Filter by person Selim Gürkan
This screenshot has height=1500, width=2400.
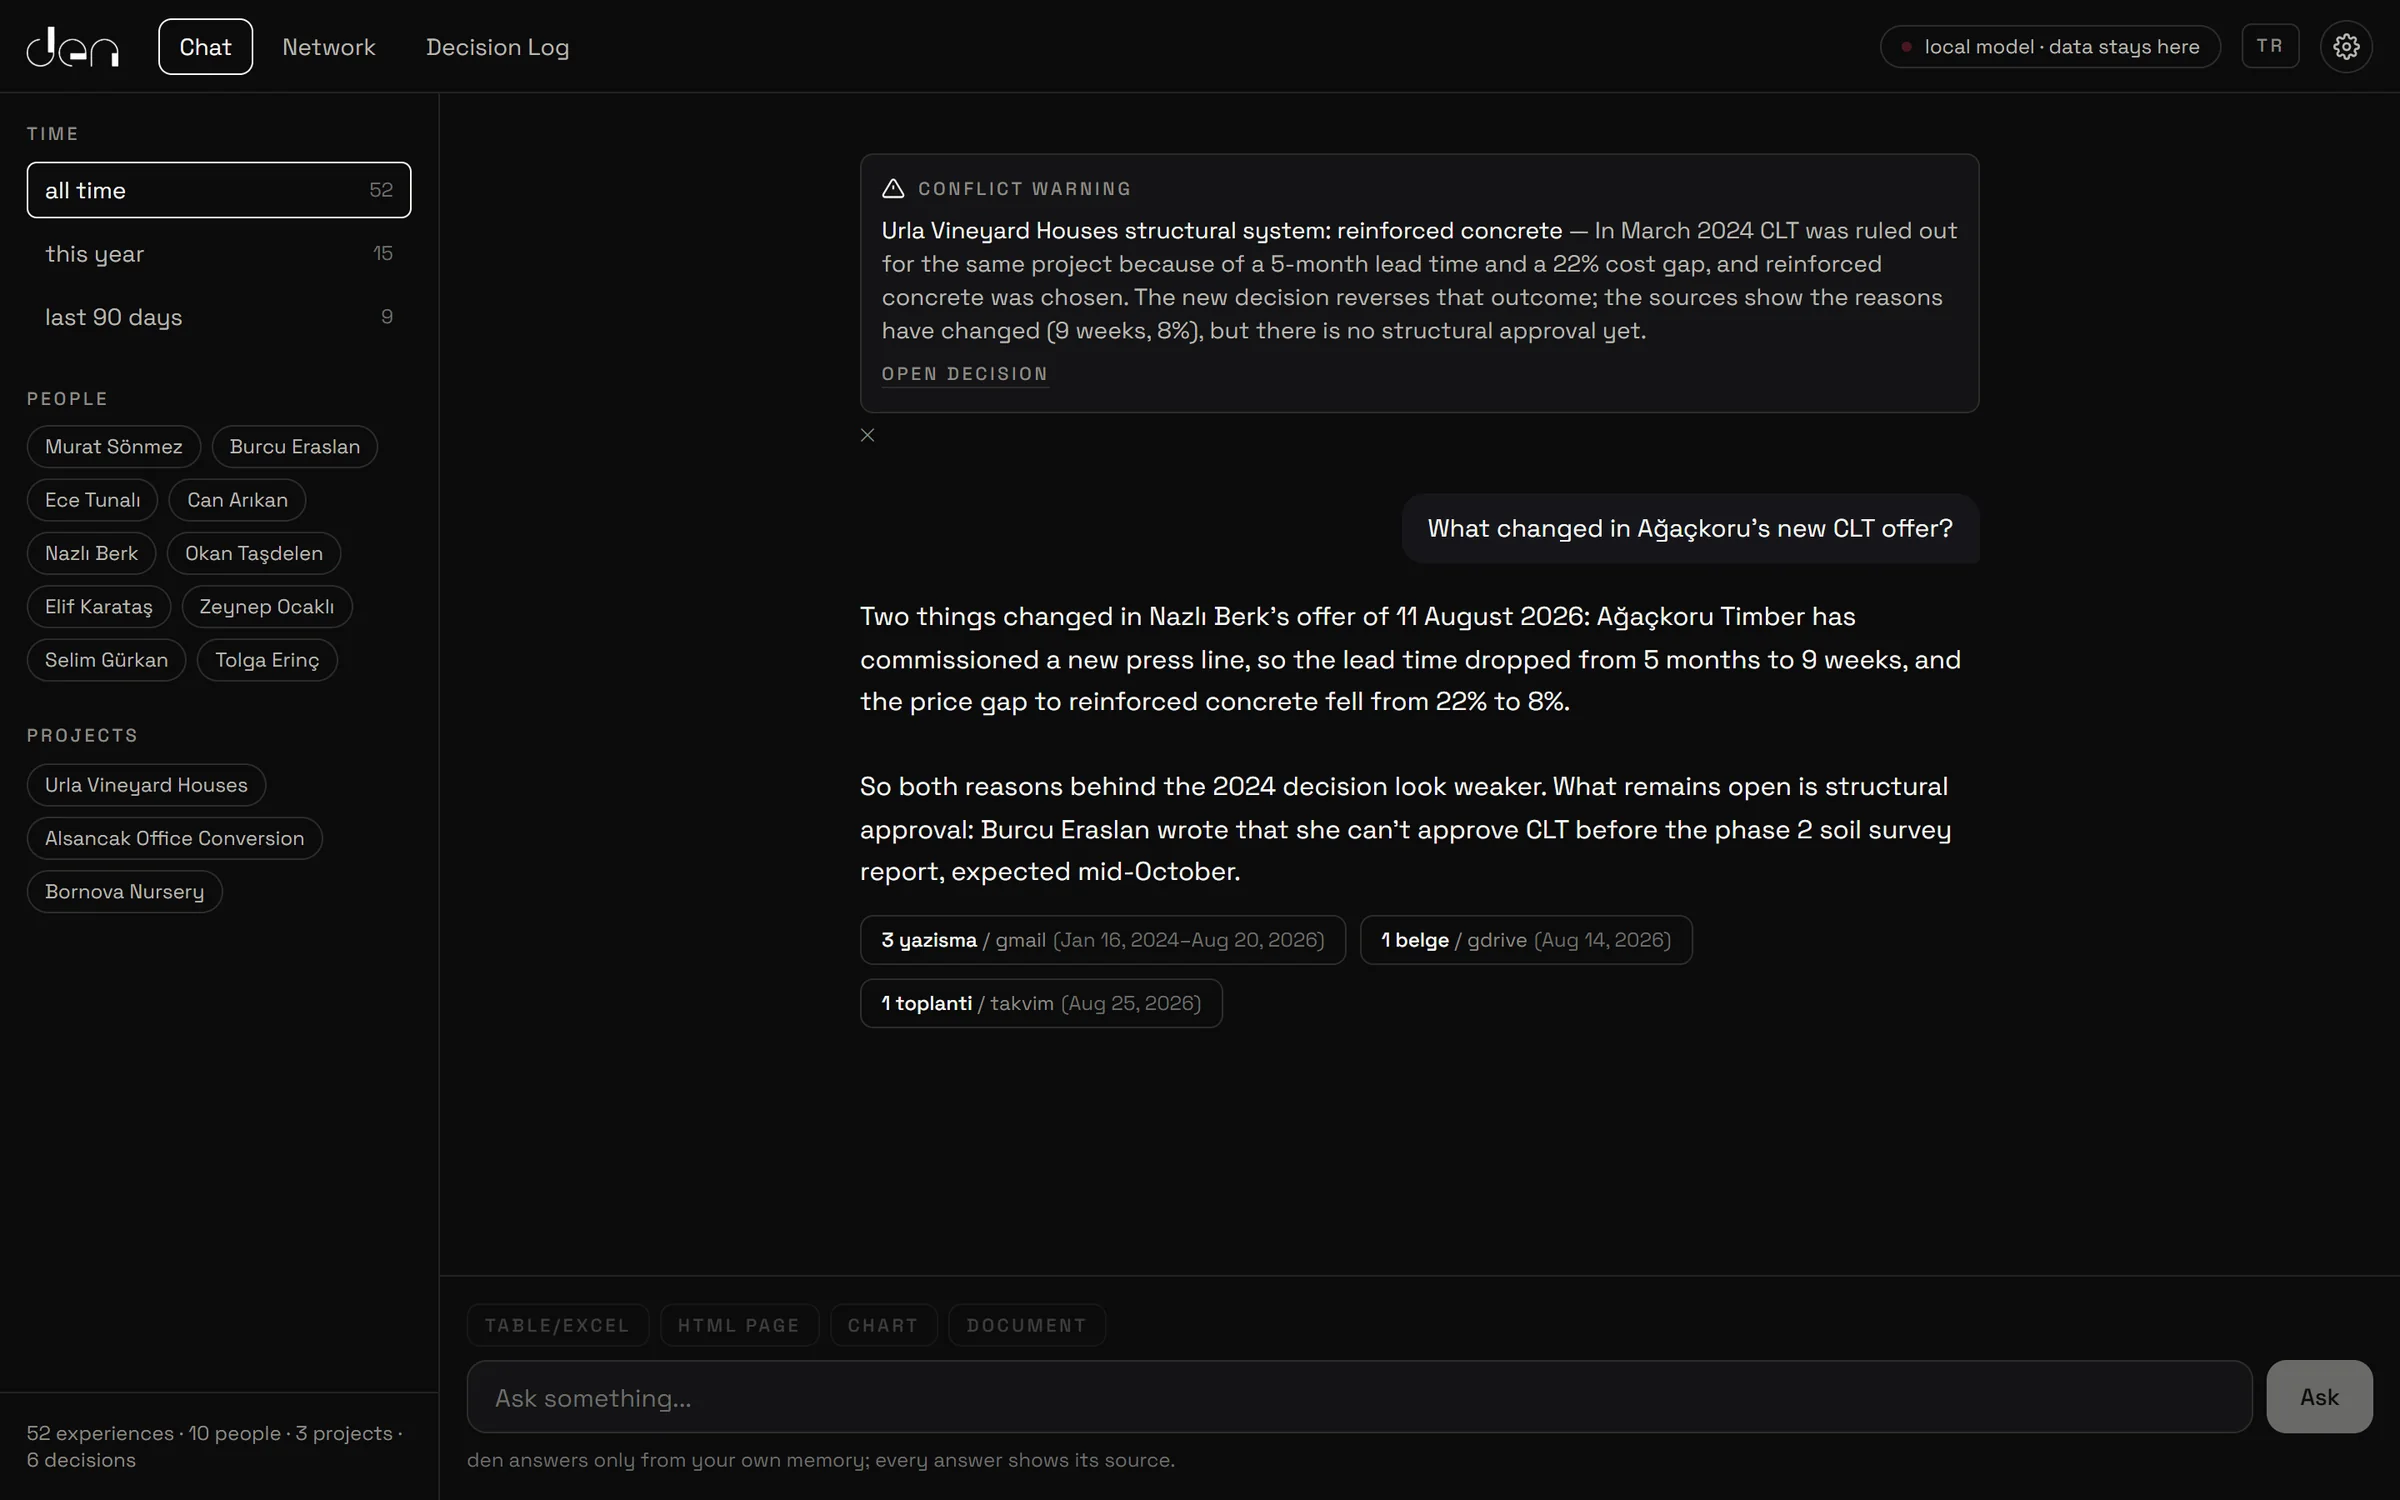106,660
